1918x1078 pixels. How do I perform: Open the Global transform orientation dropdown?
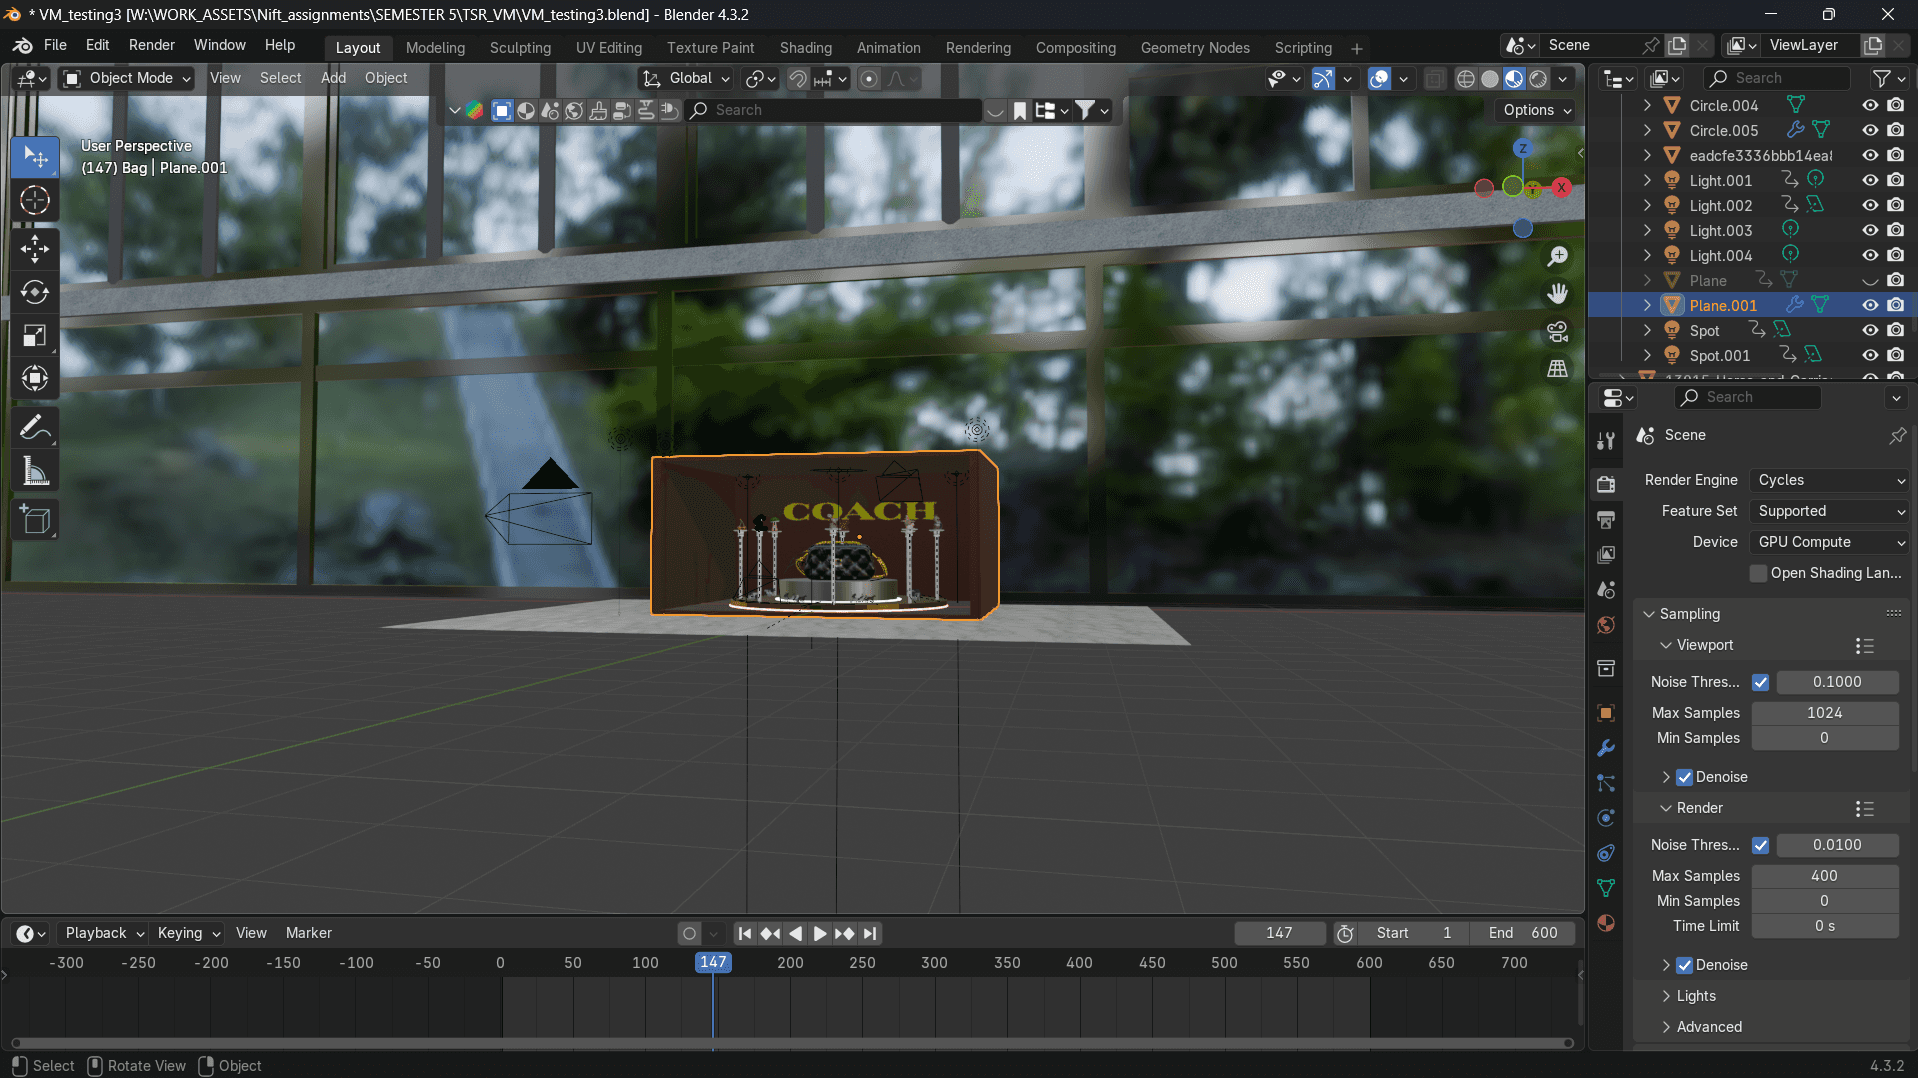[x=687, y=78]
